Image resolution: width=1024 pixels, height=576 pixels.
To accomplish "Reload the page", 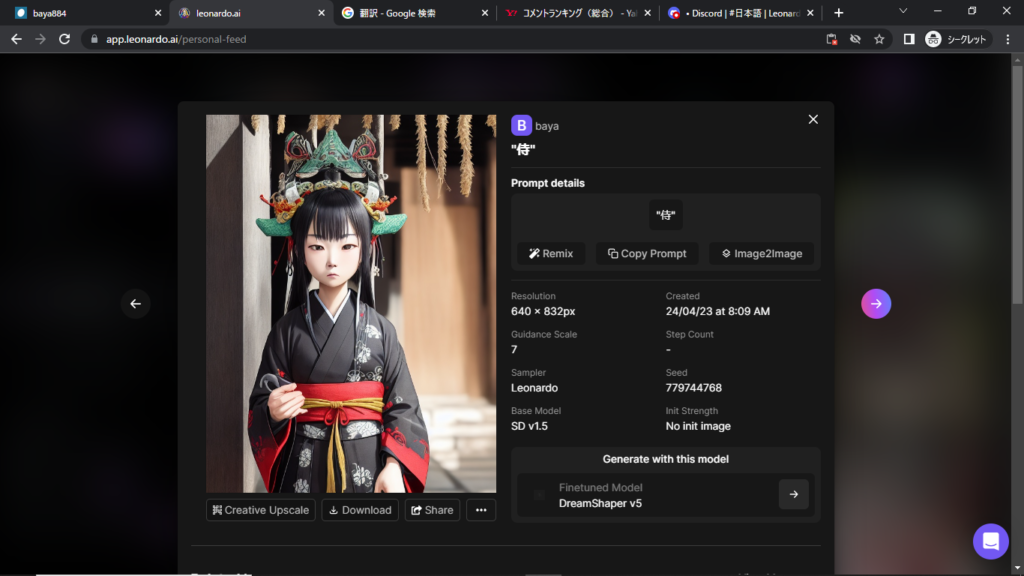I will coord(65,39).
